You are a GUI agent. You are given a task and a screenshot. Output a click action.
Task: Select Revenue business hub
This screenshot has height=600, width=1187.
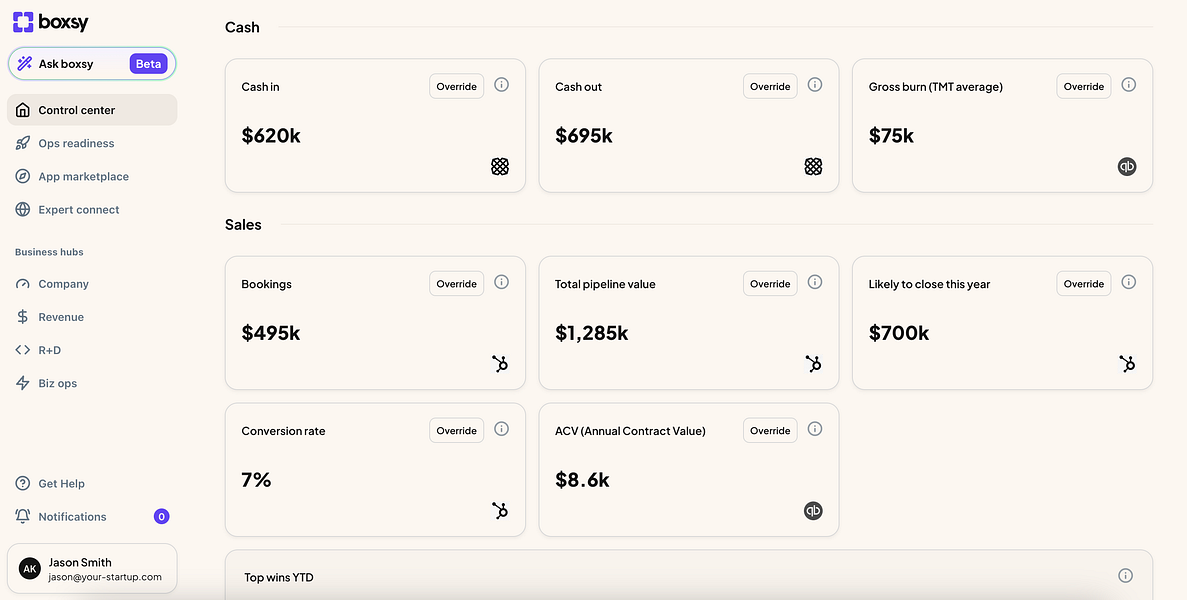click(61, 317)
